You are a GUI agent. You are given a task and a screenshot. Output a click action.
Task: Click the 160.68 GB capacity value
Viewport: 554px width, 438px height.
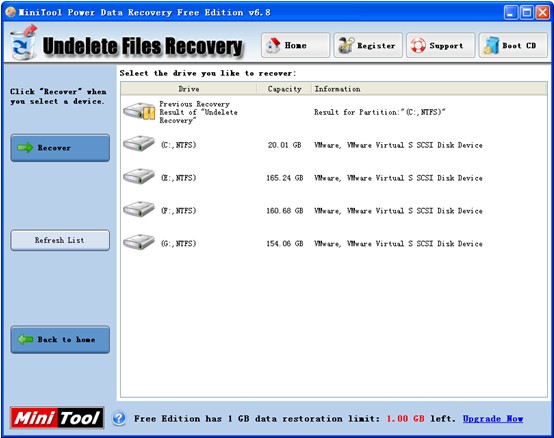coord(284,211)
